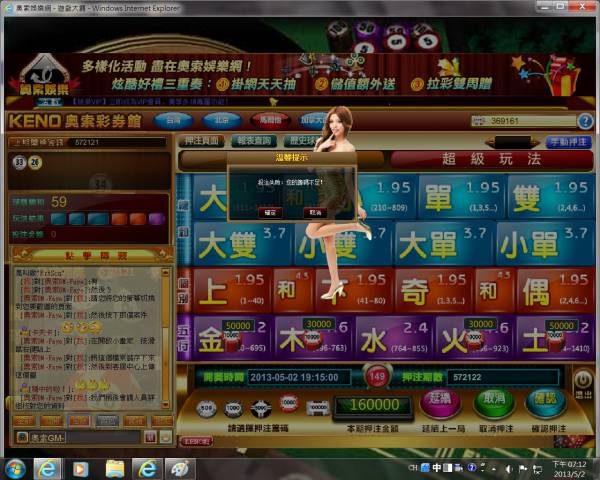The width and height of the screenshot is (600, 480).
Task: Select the rectangular 100000 plaque chip
Action: point(318,408)
